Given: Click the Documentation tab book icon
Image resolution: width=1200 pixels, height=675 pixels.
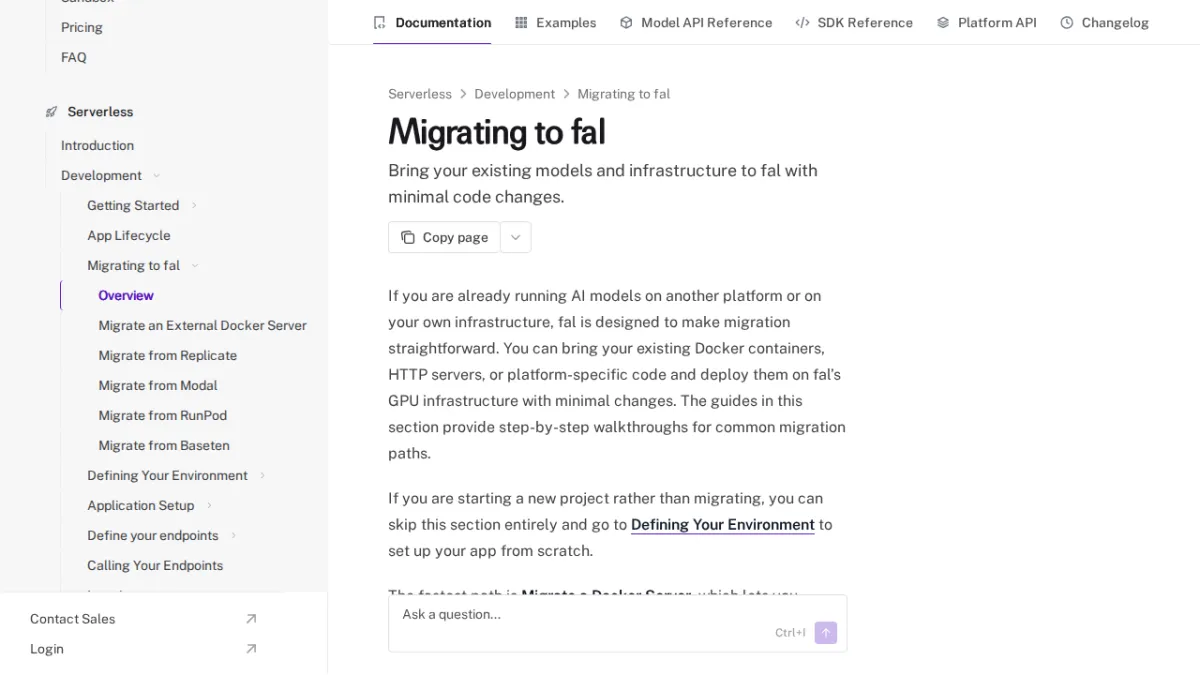Looking at the screenshot, I should 379,22.
